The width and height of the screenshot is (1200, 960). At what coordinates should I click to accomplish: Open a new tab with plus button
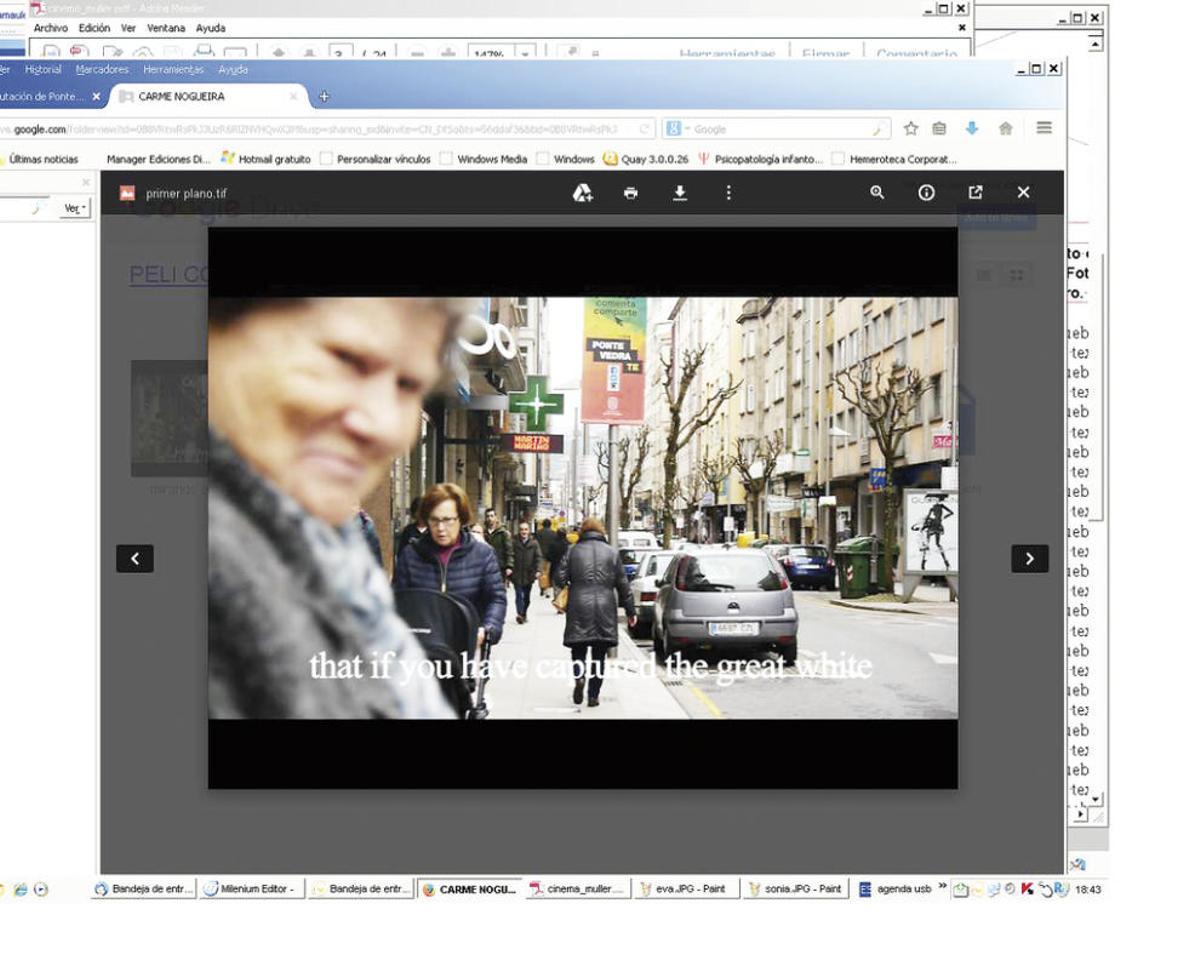pos(323,97)
